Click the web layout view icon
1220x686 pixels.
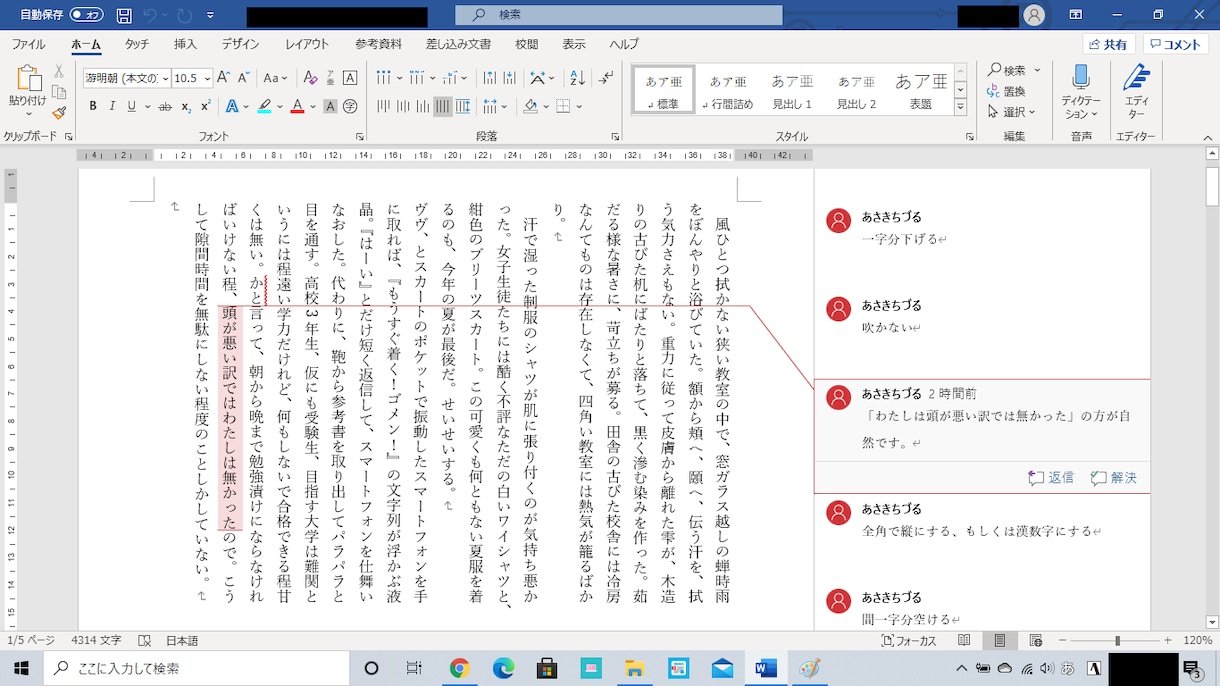[x=1034, y=640]
